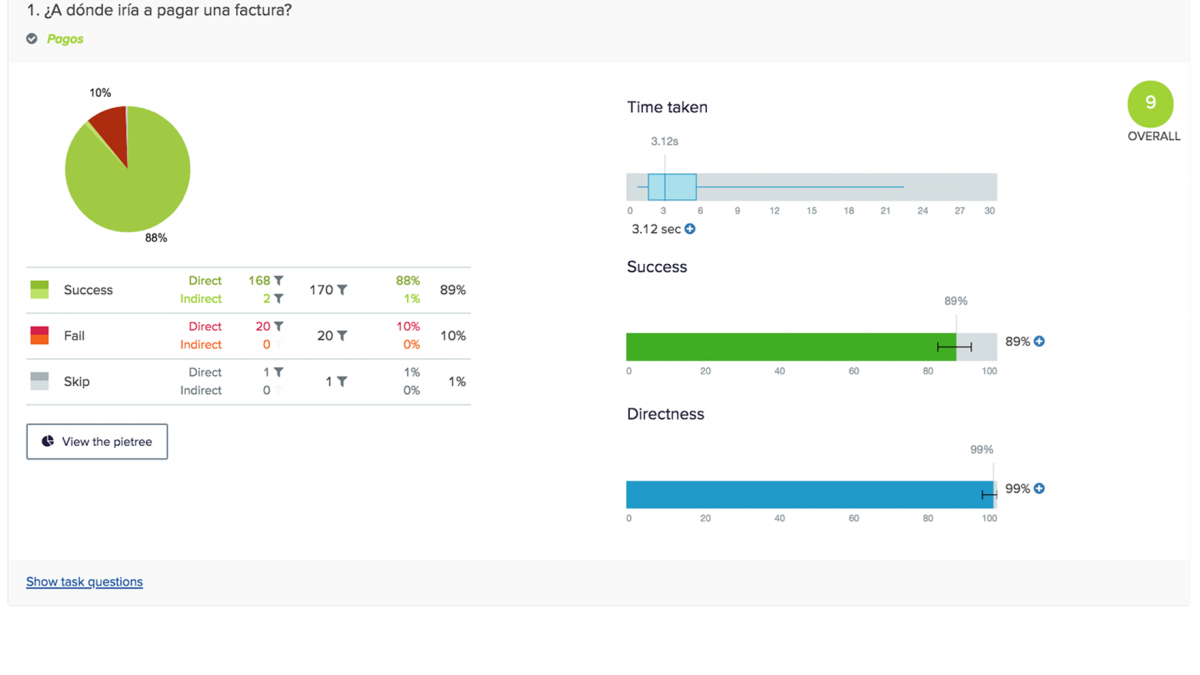Click the 'Fail' row label in the table
Screen dimensions: 1200x675
74,336
